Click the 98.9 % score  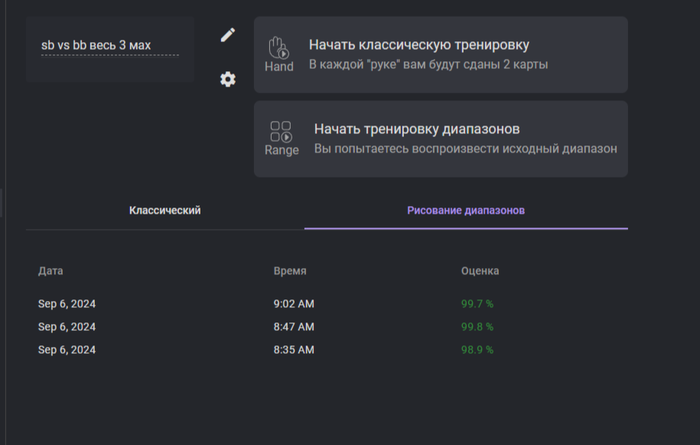click(477, 350)
